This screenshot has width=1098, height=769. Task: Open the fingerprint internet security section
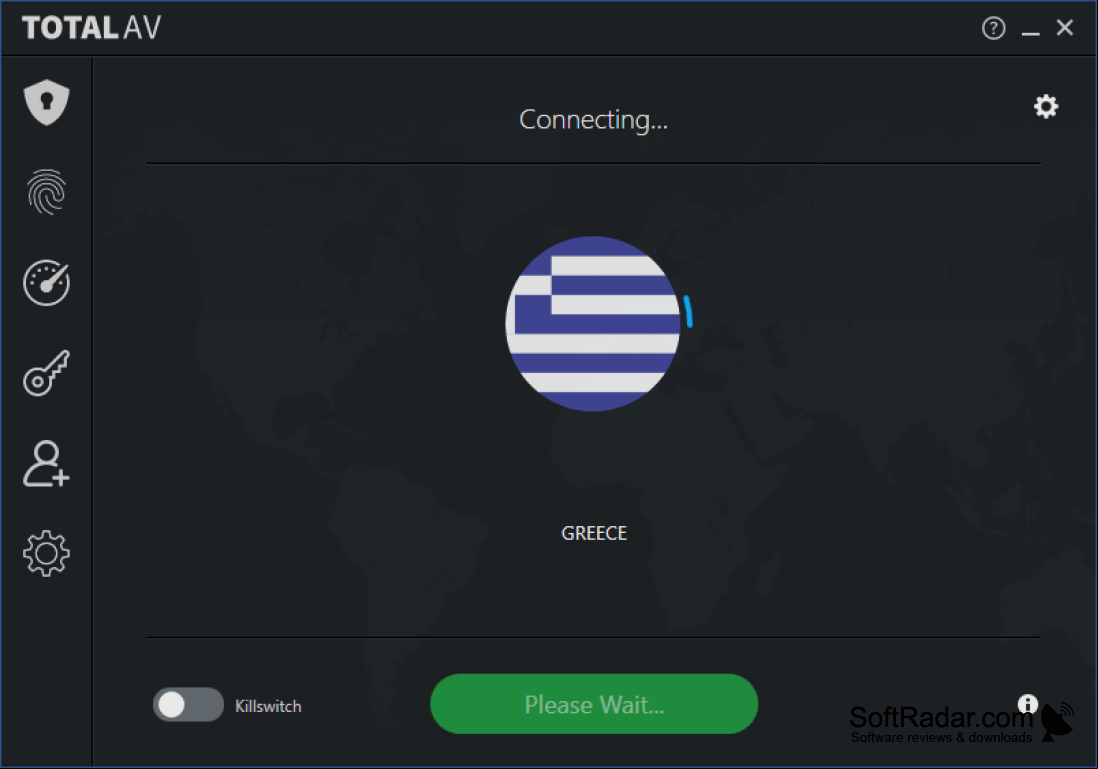46,192
